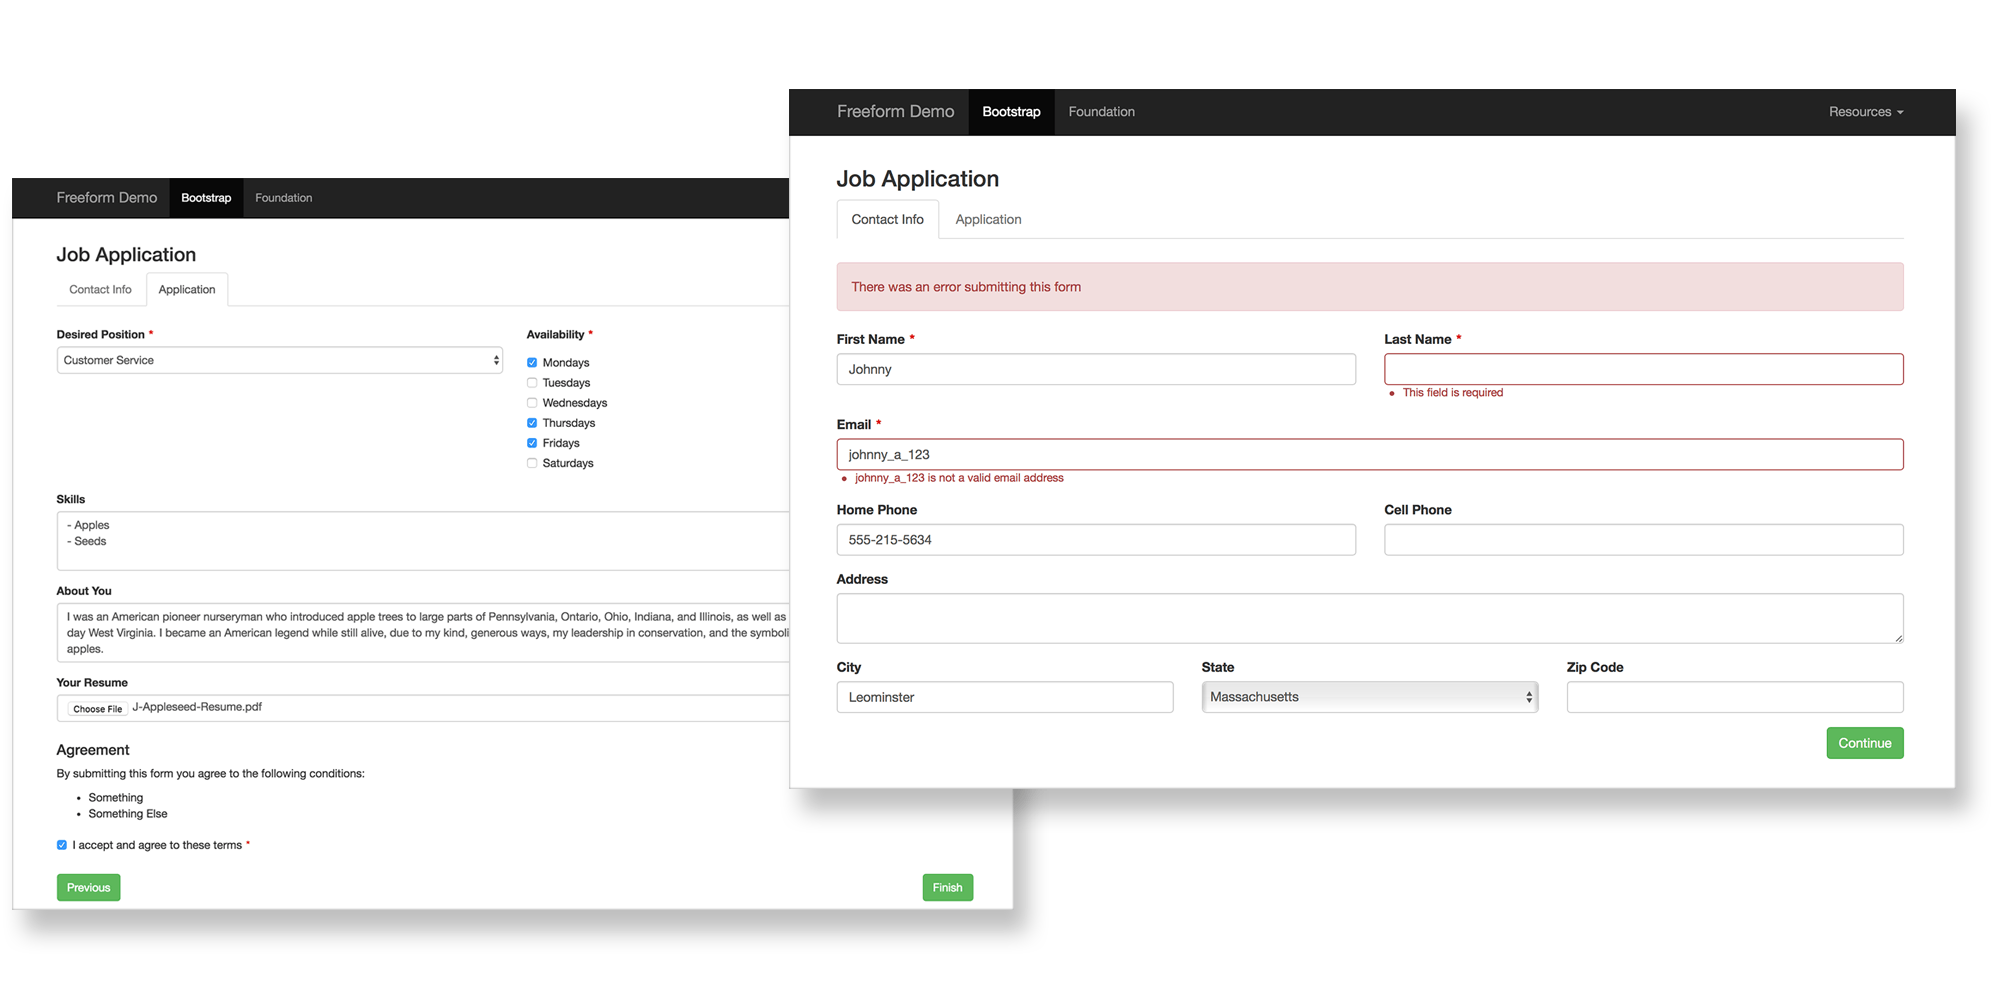Click the Agreement heading
This screenshot has width=2000, height=1000.
(93, 750)
